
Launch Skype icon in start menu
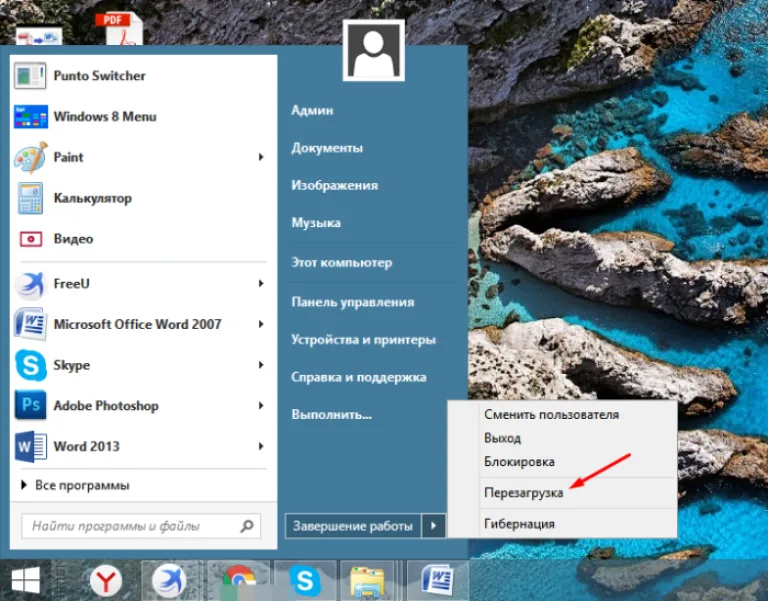coord(30,365)
